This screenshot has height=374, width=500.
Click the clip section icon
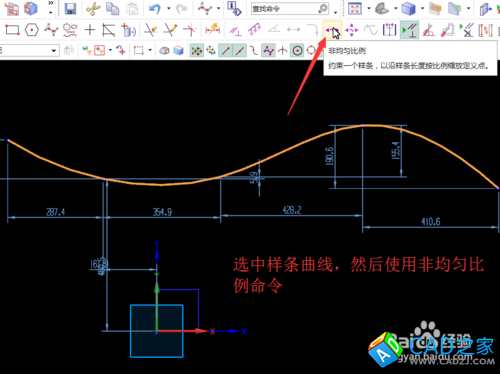(455, 9)
